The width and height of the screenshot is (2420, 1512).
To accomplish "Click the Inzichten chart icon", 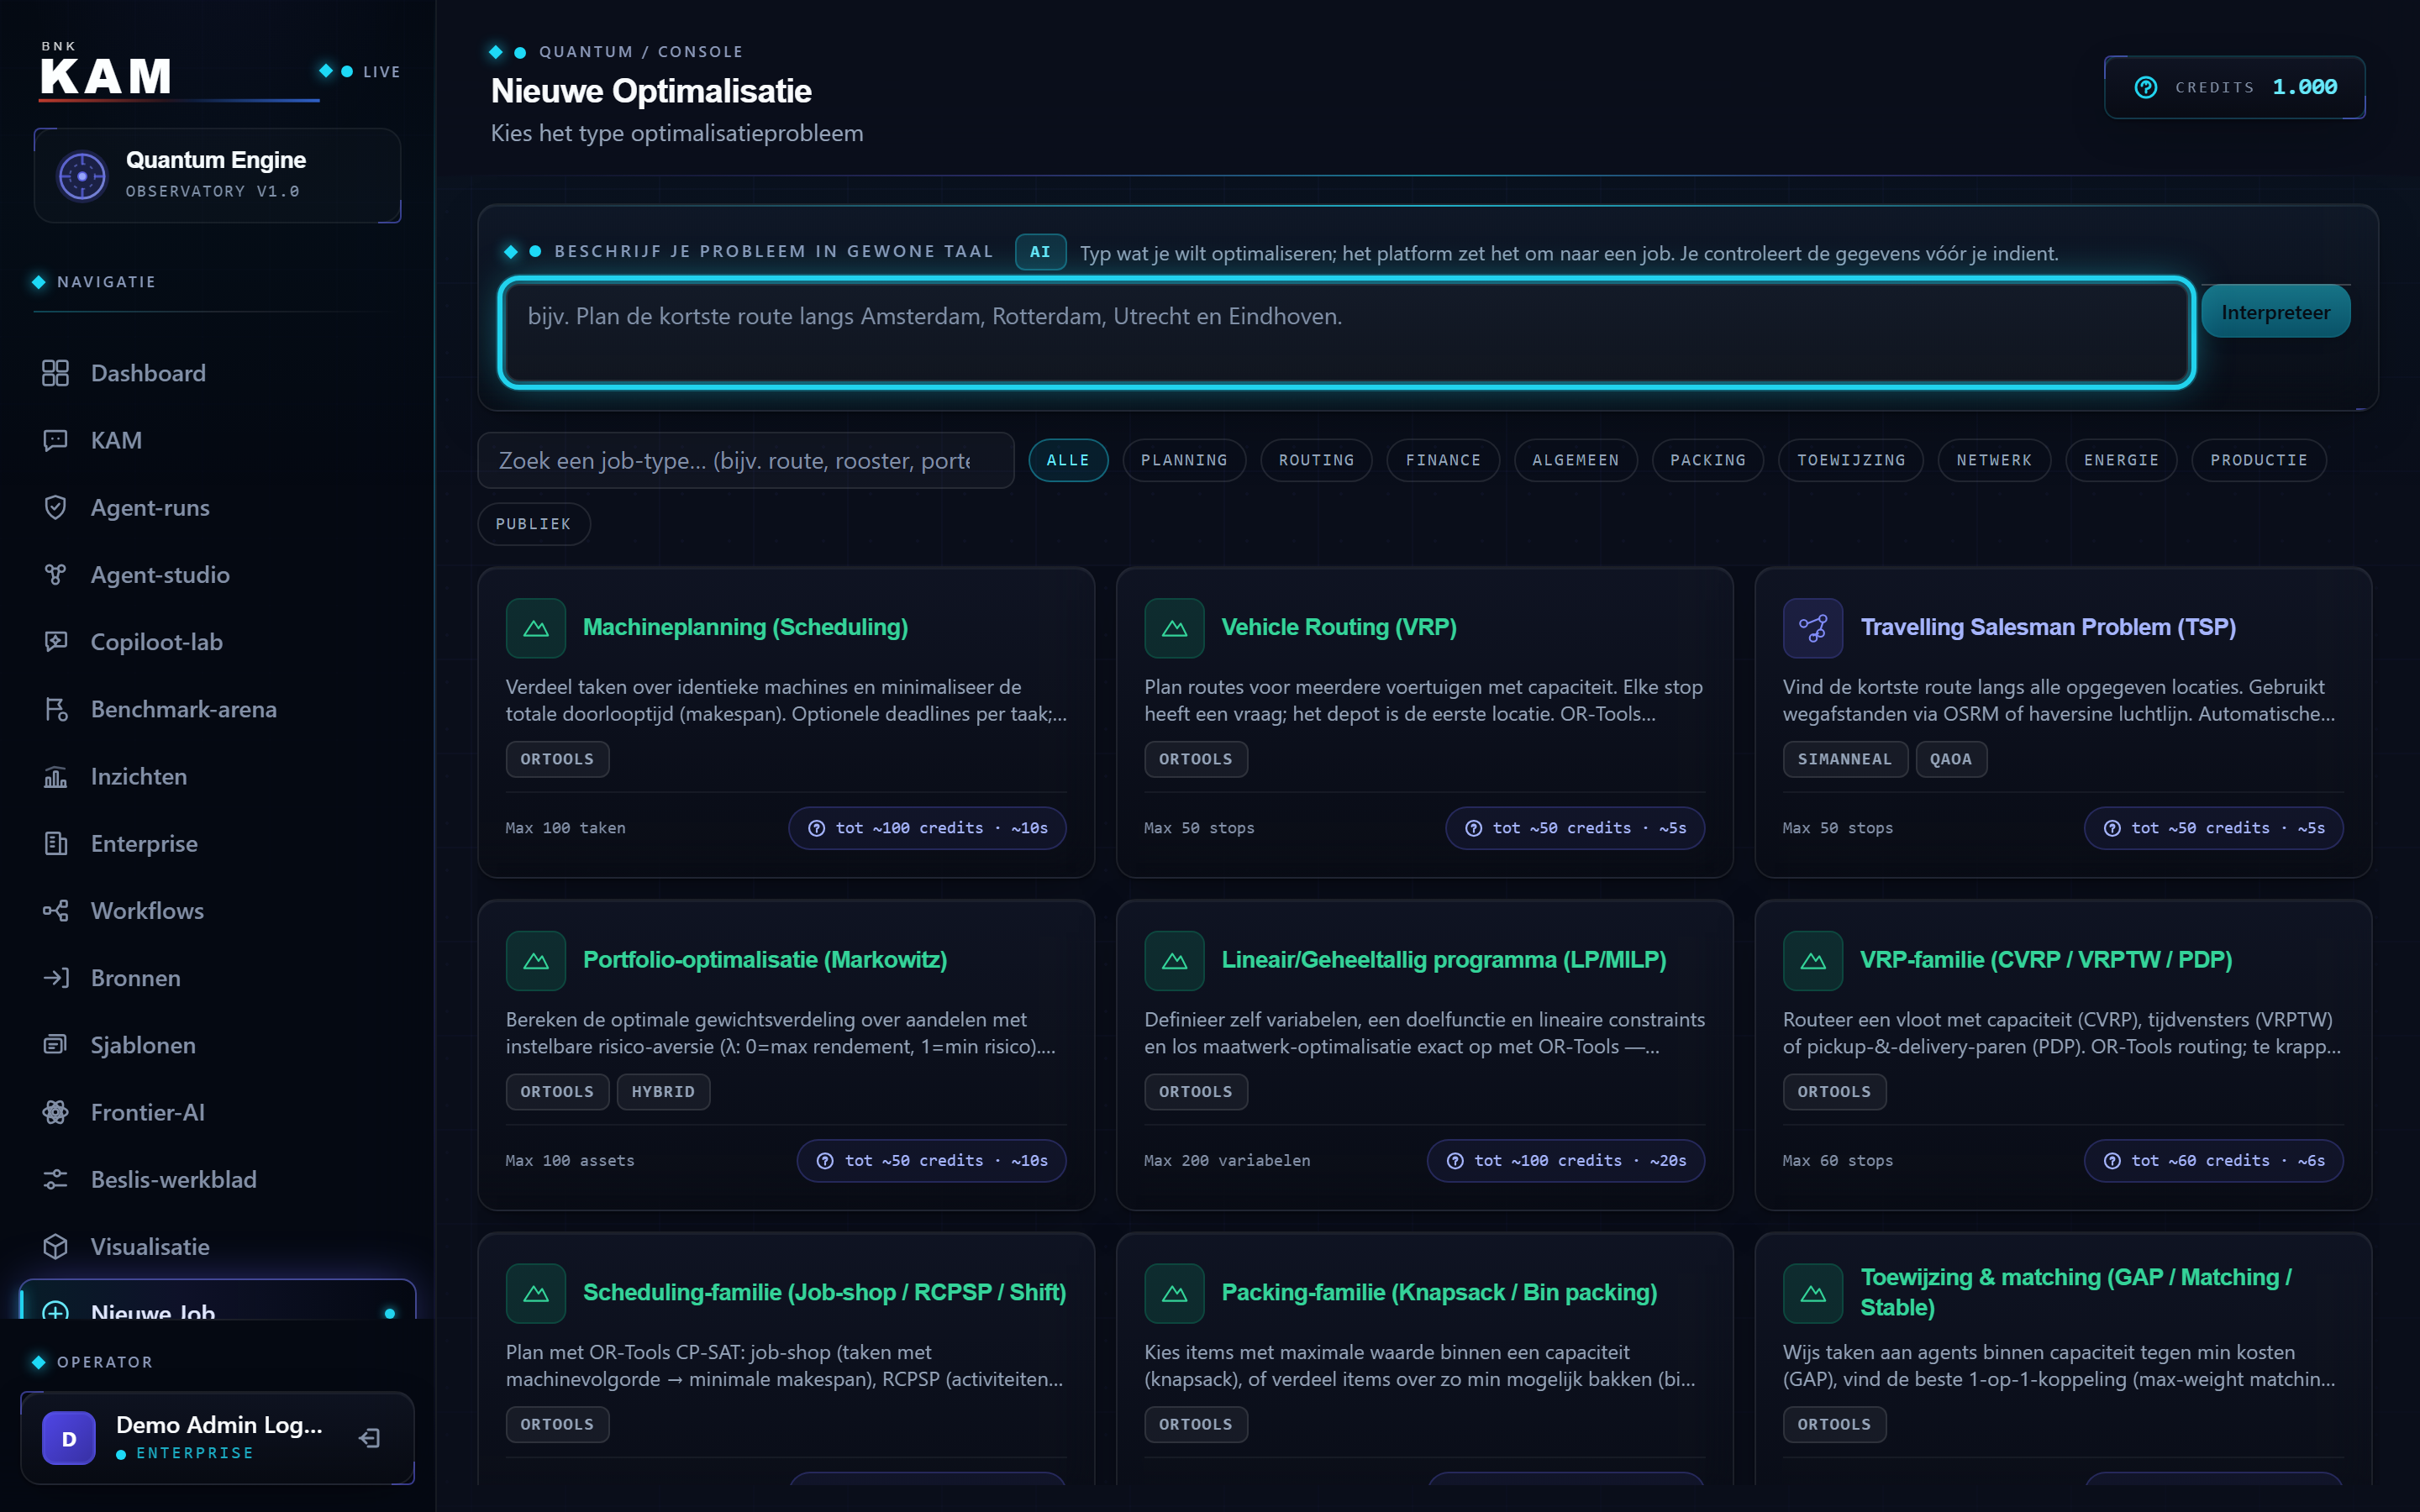I will point(55,776).
